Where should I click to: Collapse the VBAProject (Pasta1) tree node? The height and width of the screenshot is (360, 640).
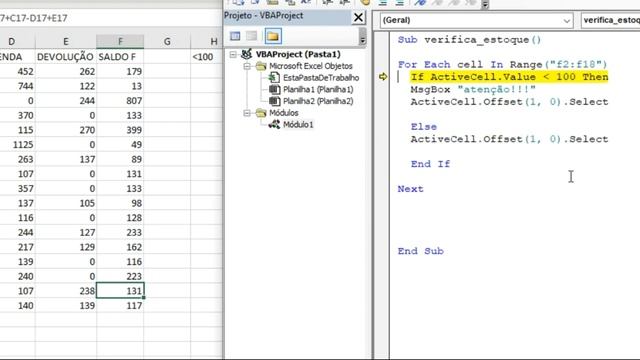pyautogui.click(x=233, y=54)
